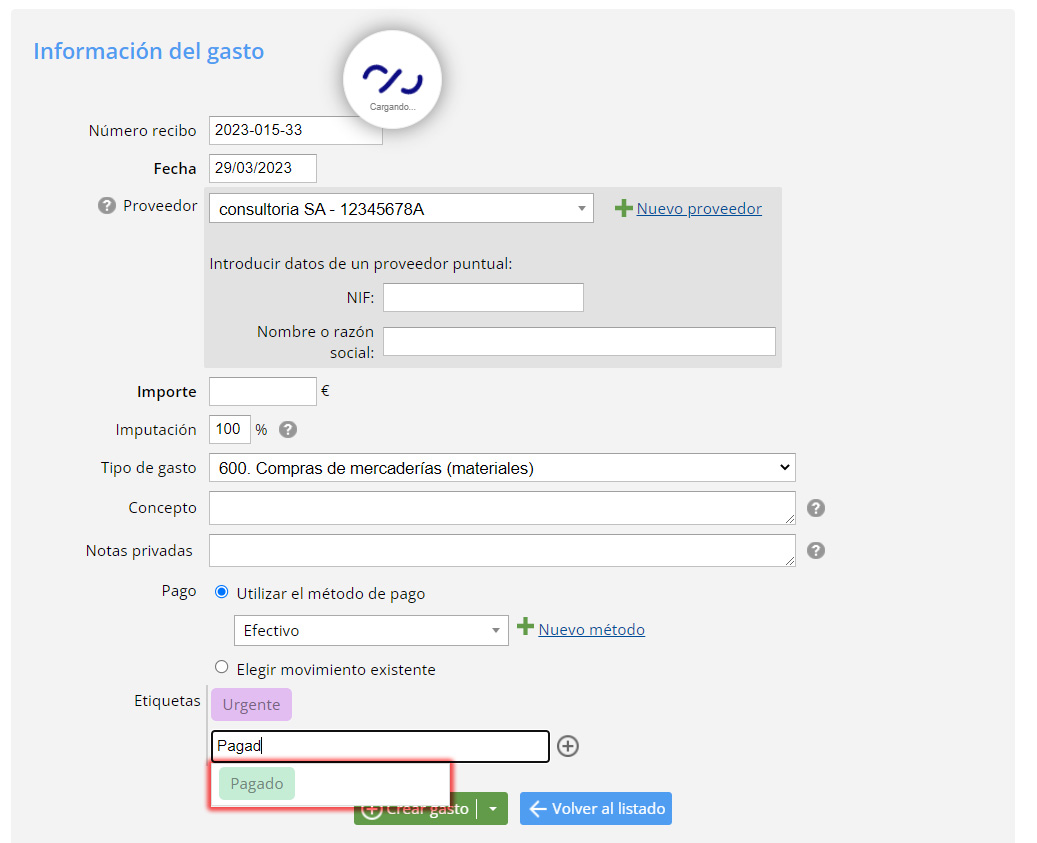Screen dimensions: 1037x843
Task: Click the green plus icon for Nuevo método
Action: 525,626
